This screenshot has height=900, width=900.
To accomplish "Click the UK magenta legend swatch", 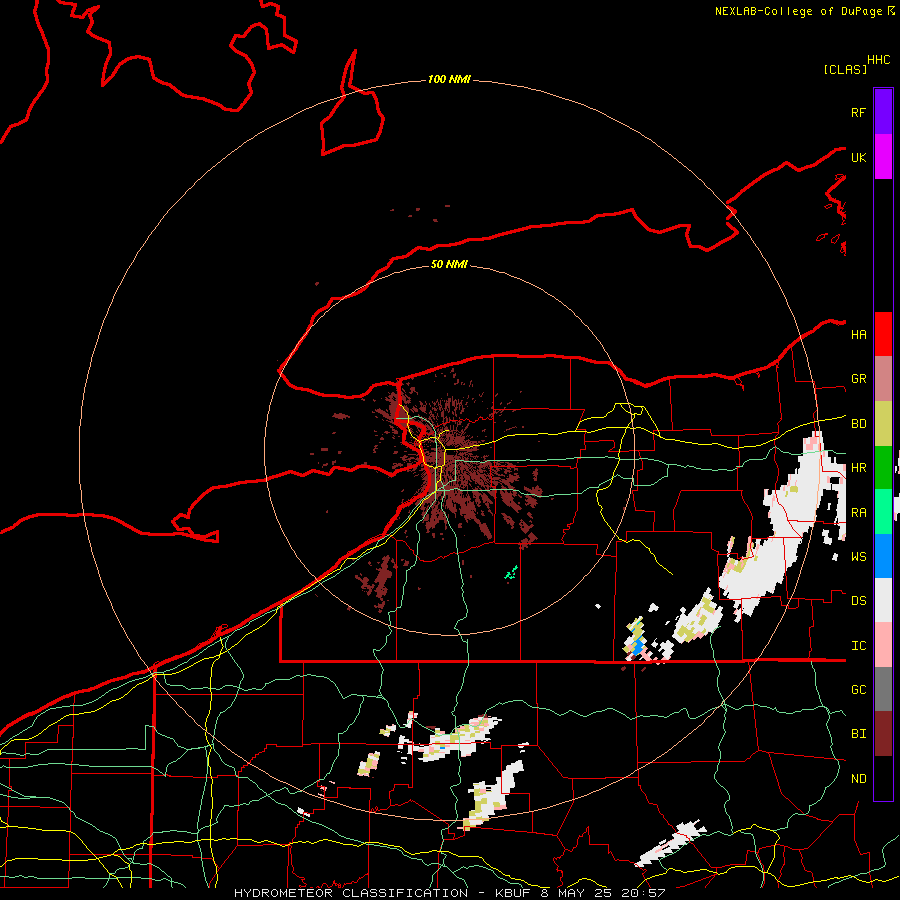I will tap(883, 157).
